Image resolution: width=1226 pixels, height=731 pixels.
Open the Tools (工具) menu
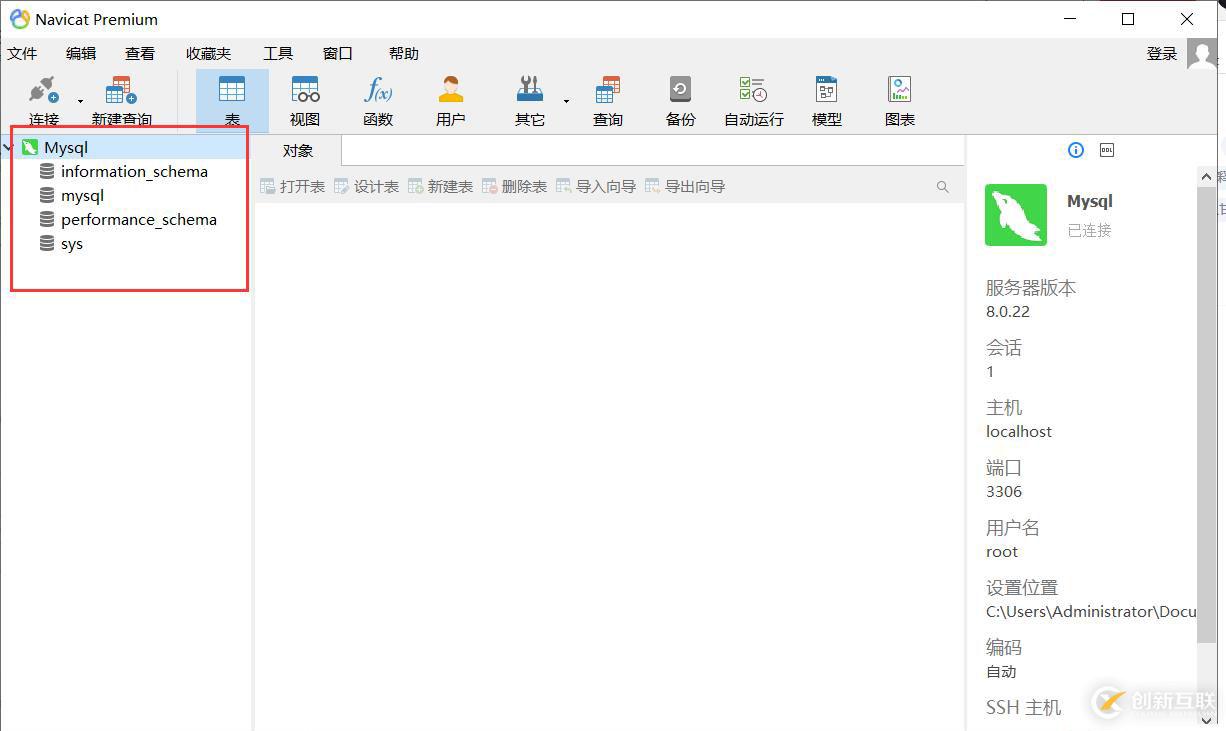(278, 54)
